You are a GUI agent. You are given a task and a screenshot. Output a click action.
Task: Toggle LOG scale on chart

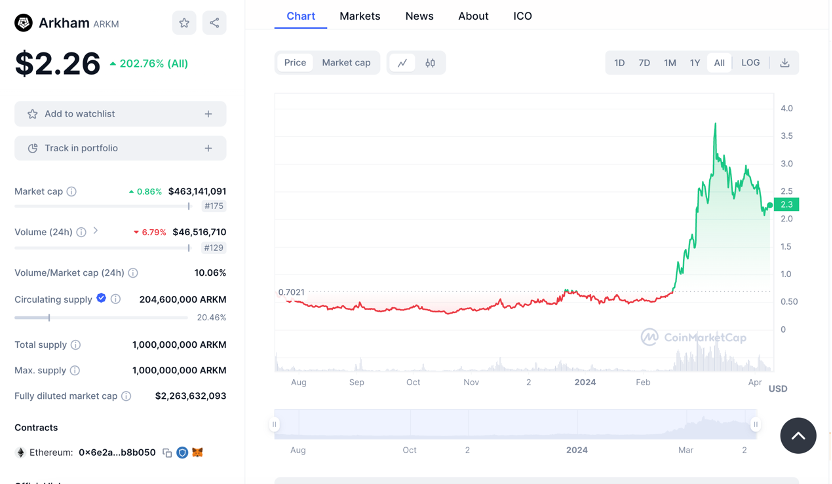click(750, 63)
